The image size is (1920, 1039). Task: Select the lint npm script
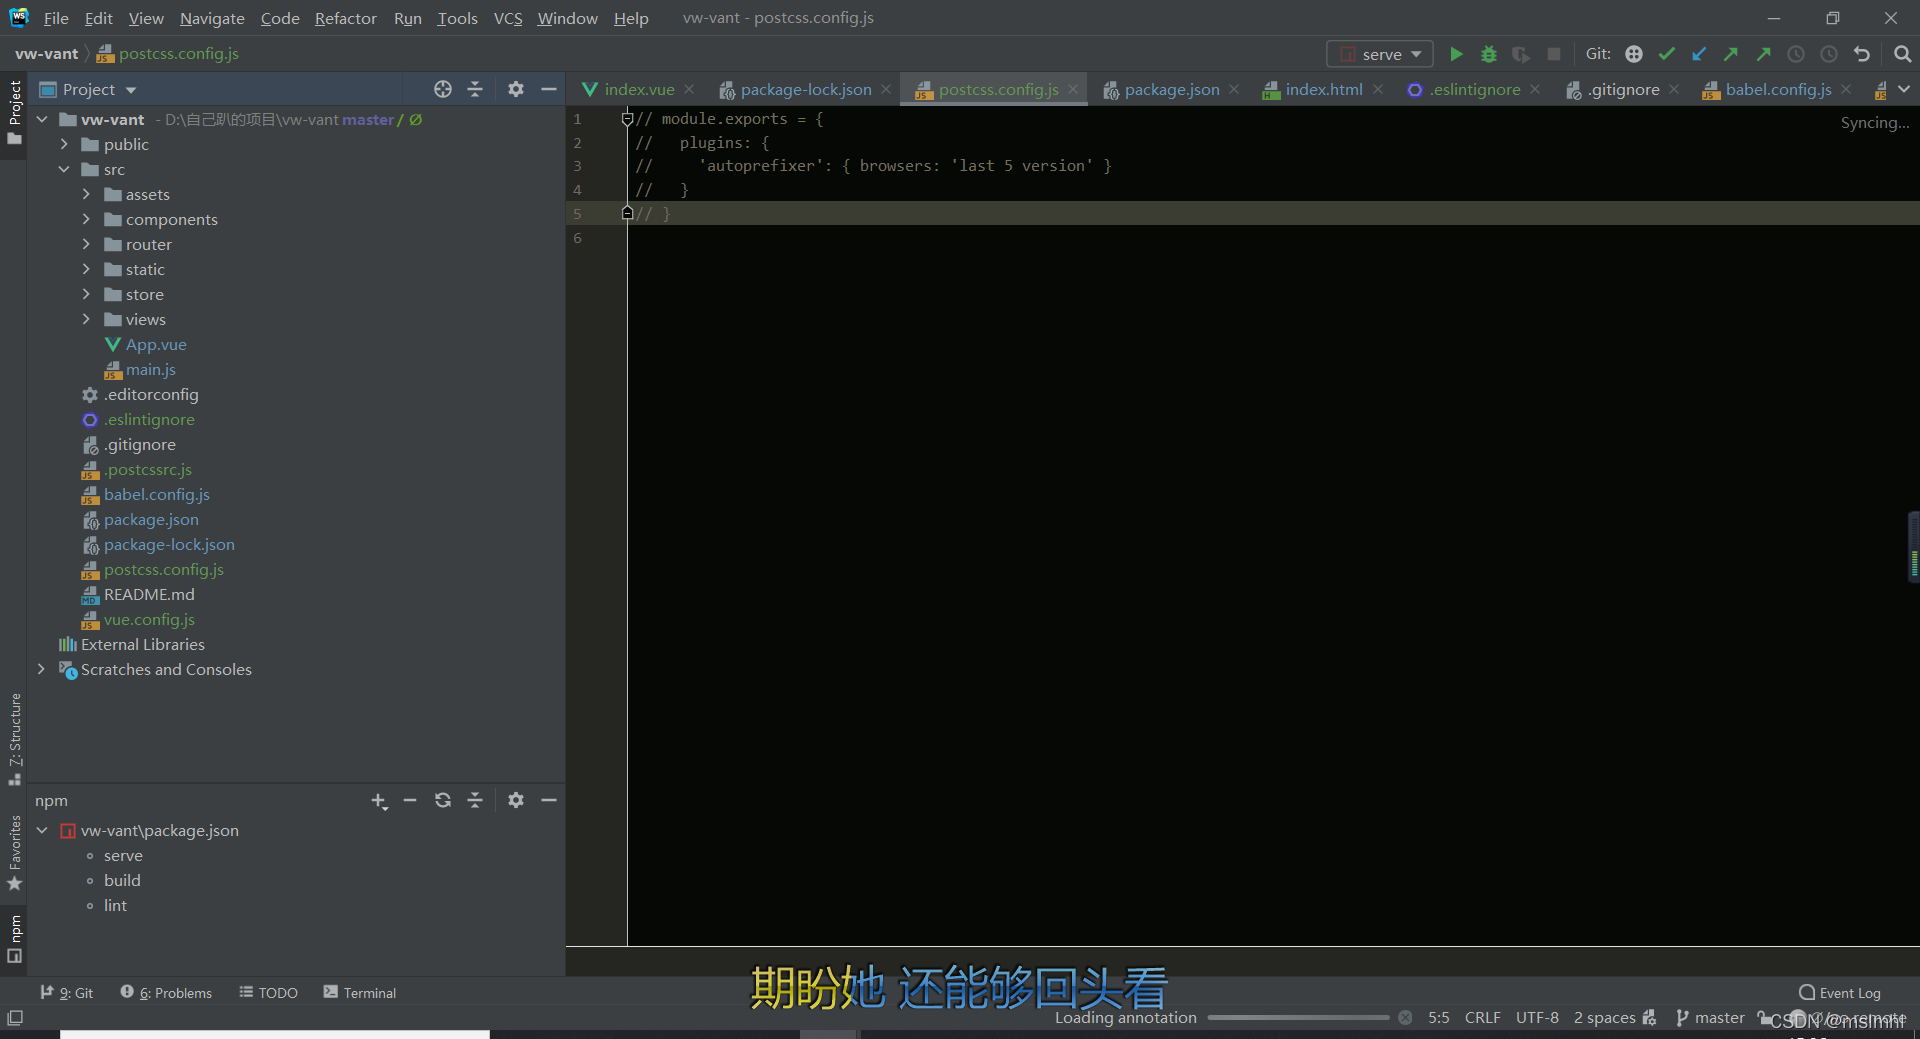coord(115,905)
